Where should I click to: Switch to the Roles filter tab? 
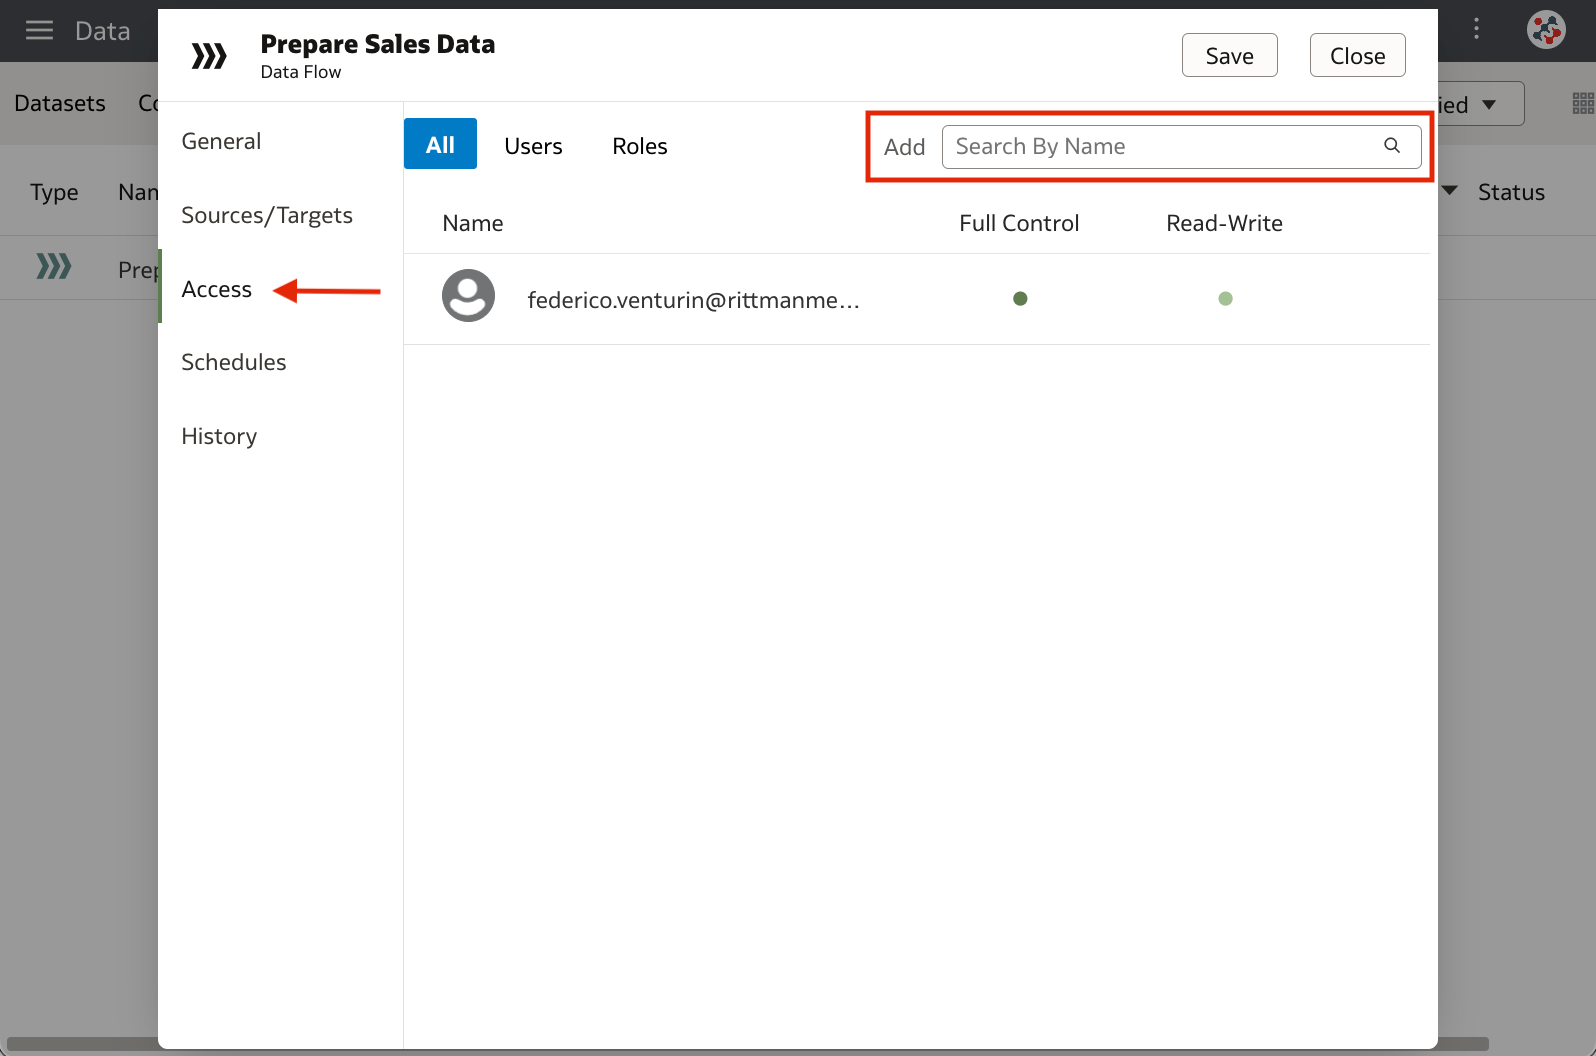[x=640, y=146]
